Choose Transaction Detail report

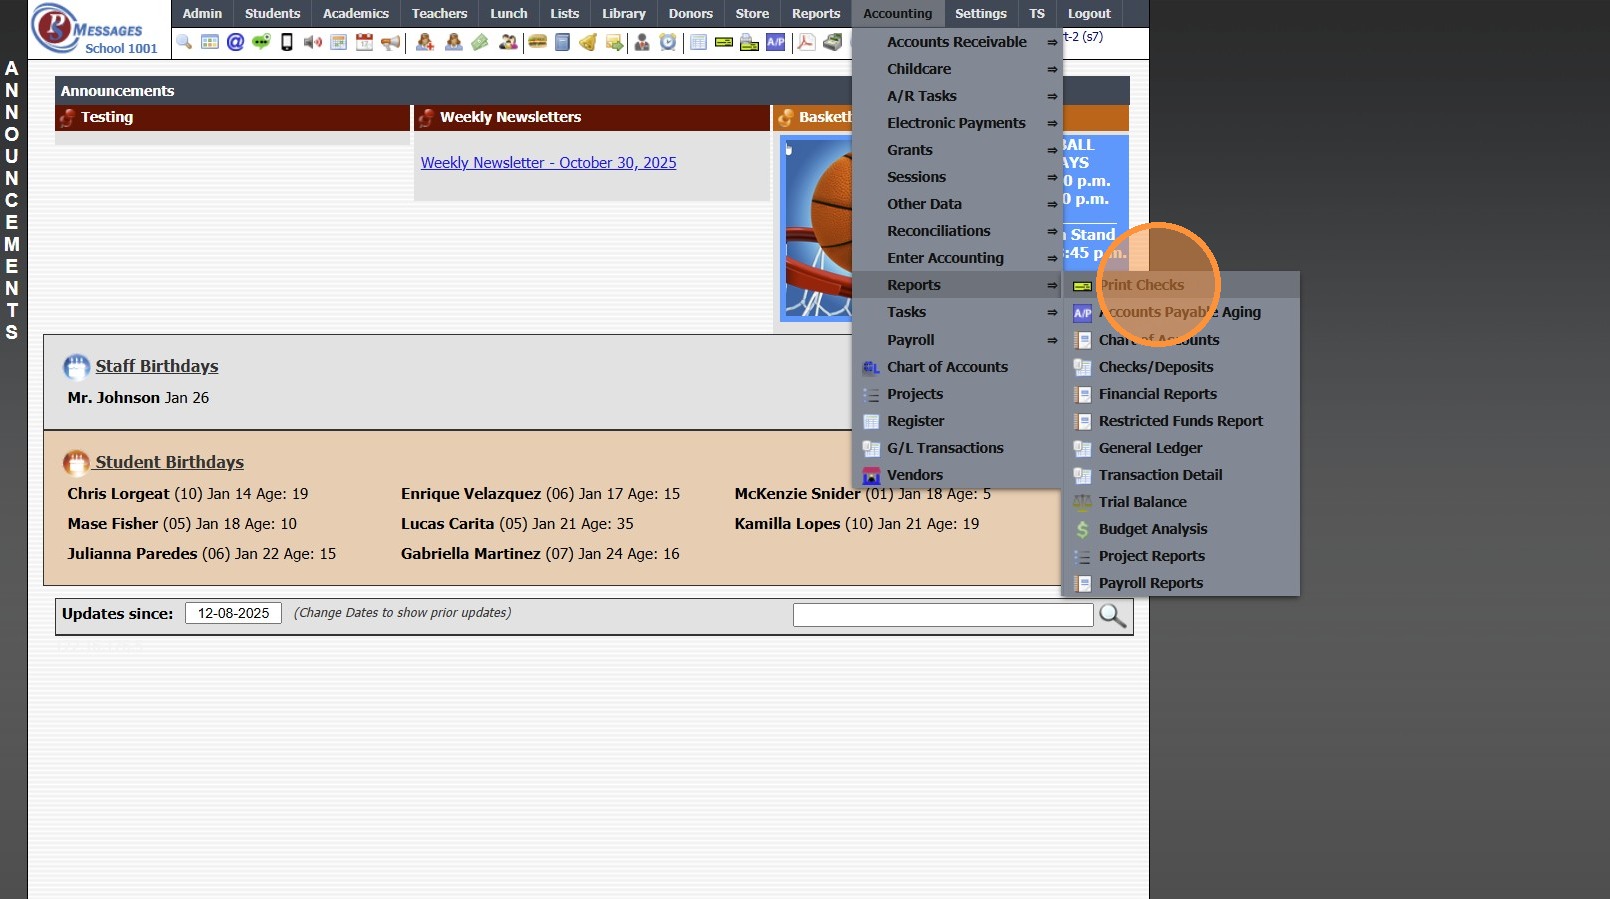(1180, 475)
